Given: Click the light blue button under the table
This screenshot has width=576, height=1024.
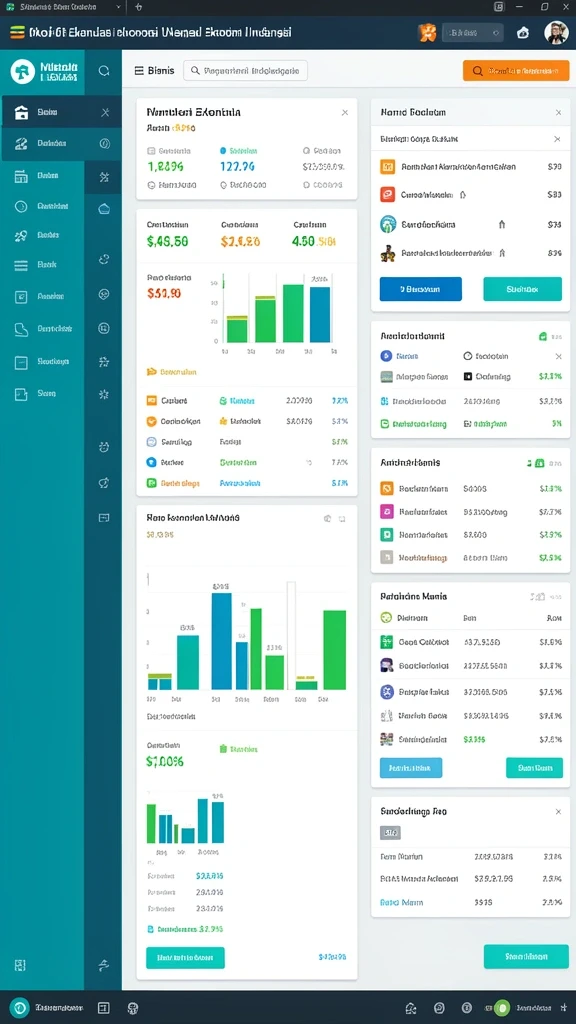Looking at the screenshot, I should click(411, 768).
